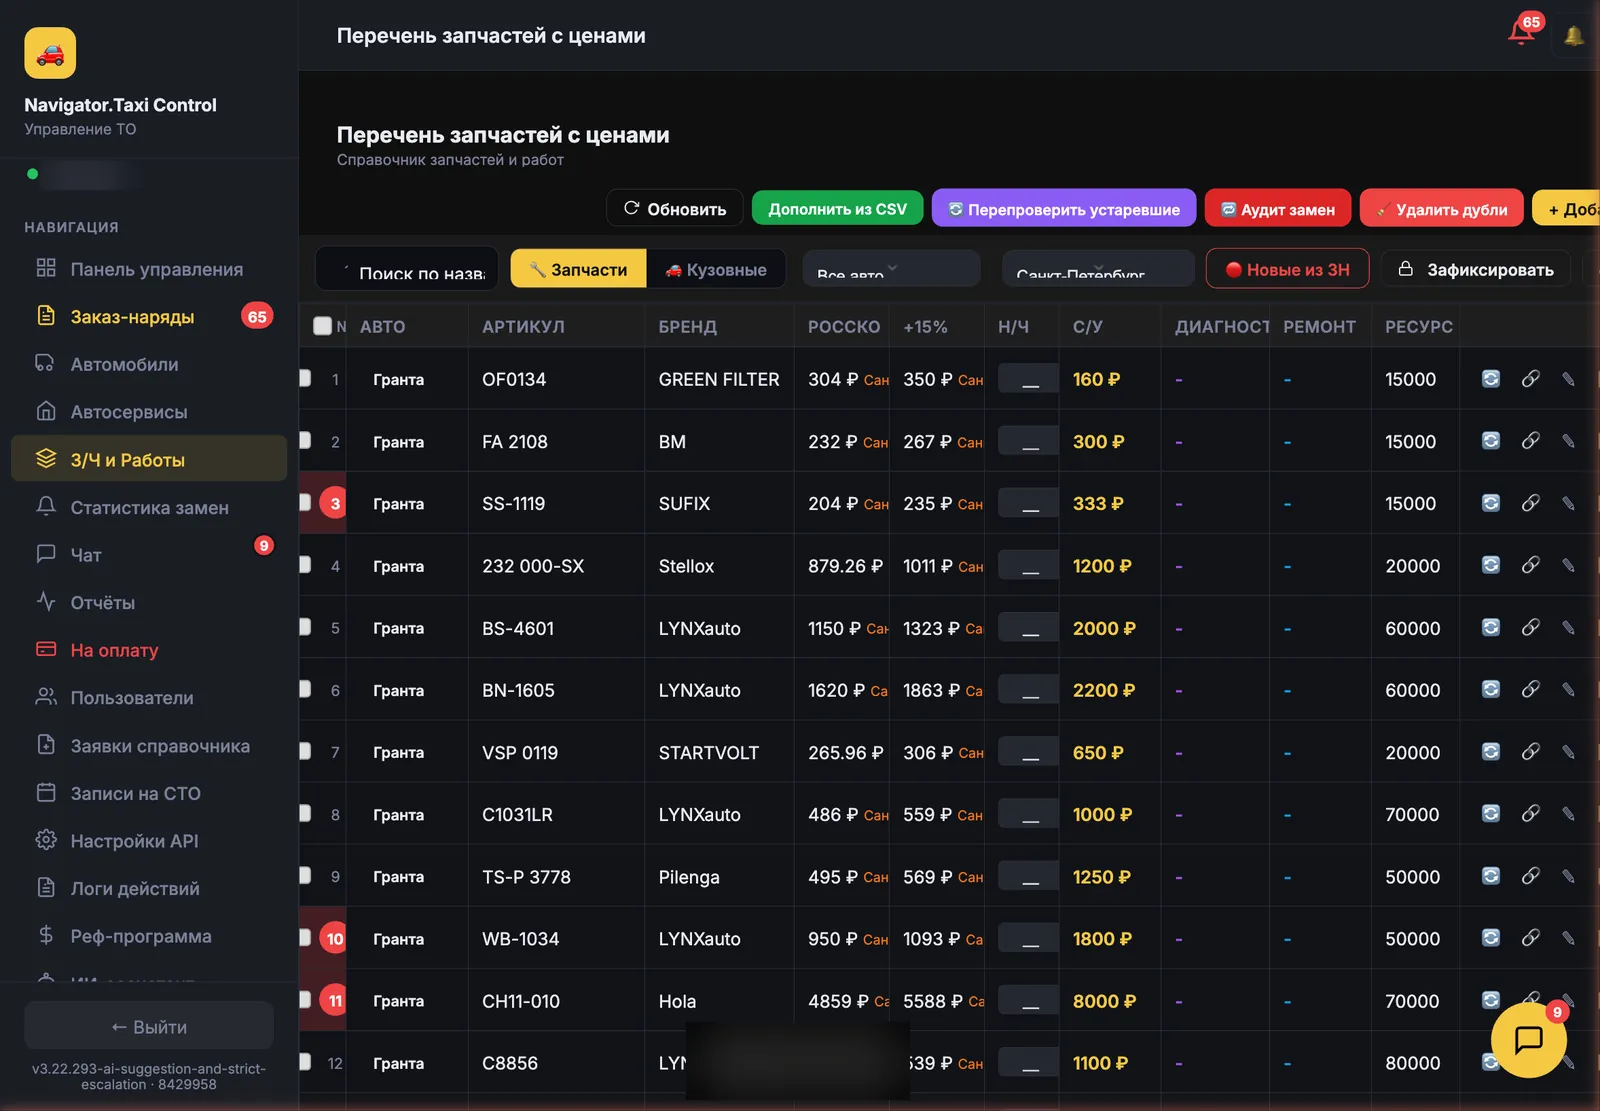The width and height of the screenshot is (1600, 1111).
Task: Click the Н/Ч input in the OF0134 row
Action: point(1028,379)
